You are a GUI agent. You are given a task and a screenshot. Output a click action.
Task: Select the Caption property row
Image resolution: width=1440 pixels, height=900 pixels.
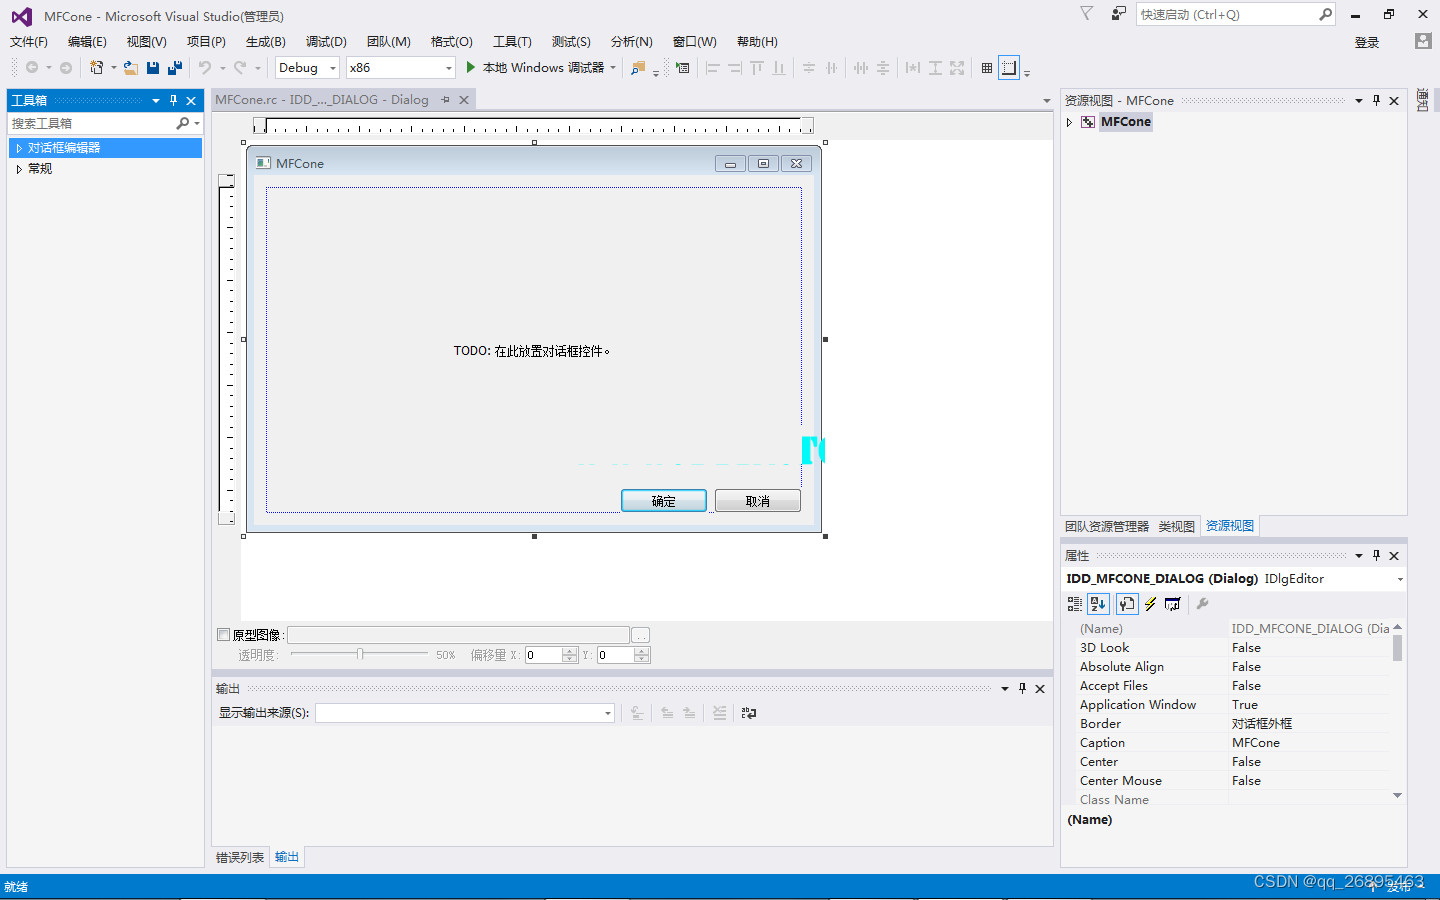1234,743
